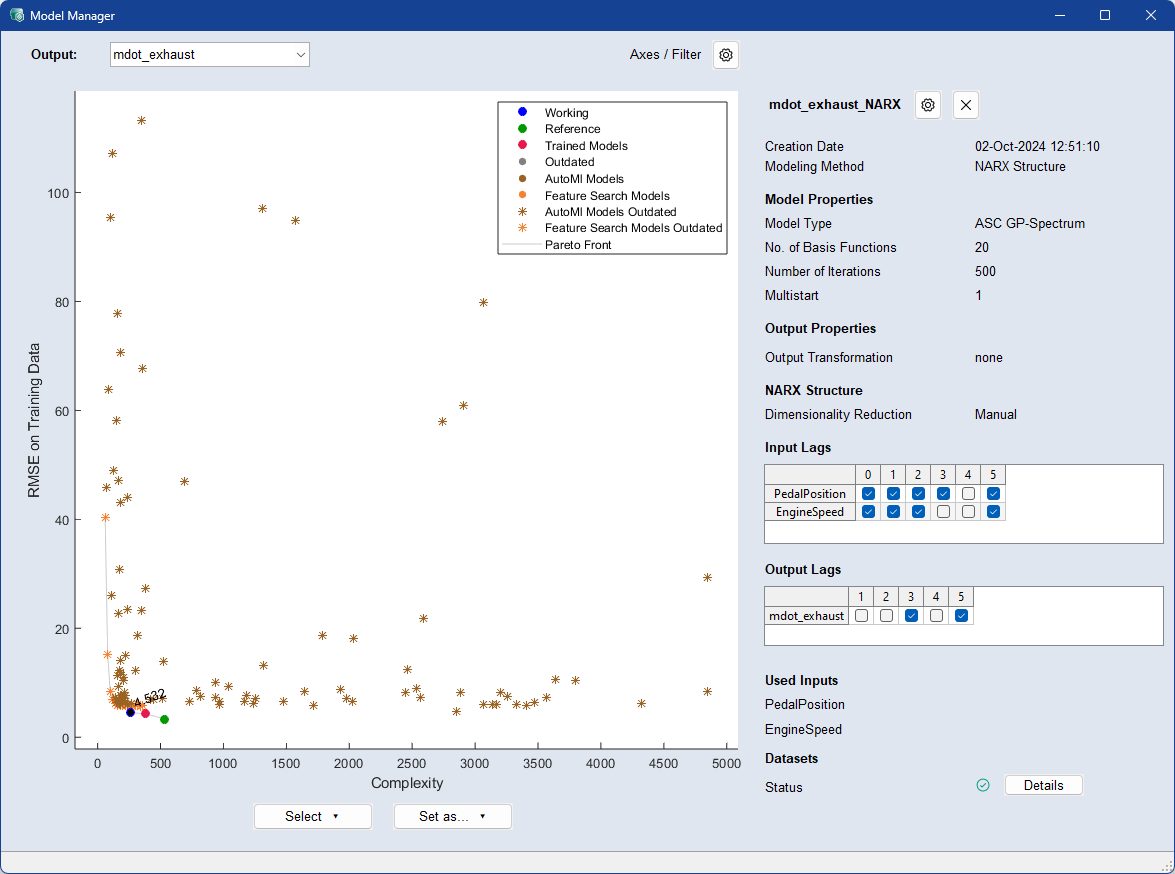
Task: Click the Model Manager title bar icon
Action: coord(17,15)
